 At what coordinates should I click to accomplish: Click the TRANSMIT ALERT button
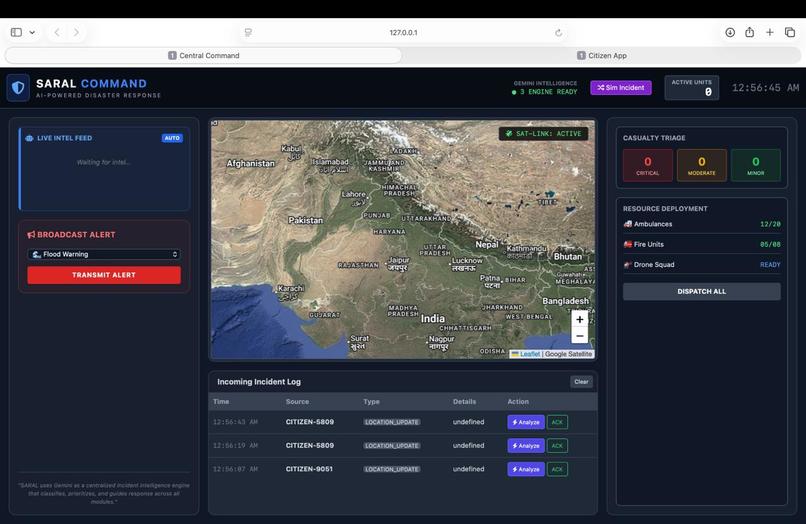[x=104, y=275]
